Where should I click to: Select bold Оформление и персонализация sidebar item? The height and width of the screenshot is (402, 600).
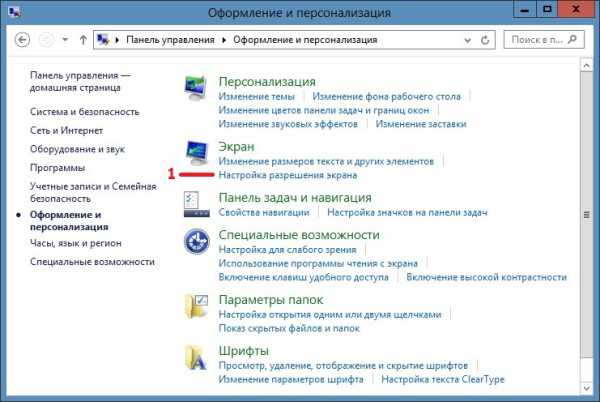click(69, 221)
